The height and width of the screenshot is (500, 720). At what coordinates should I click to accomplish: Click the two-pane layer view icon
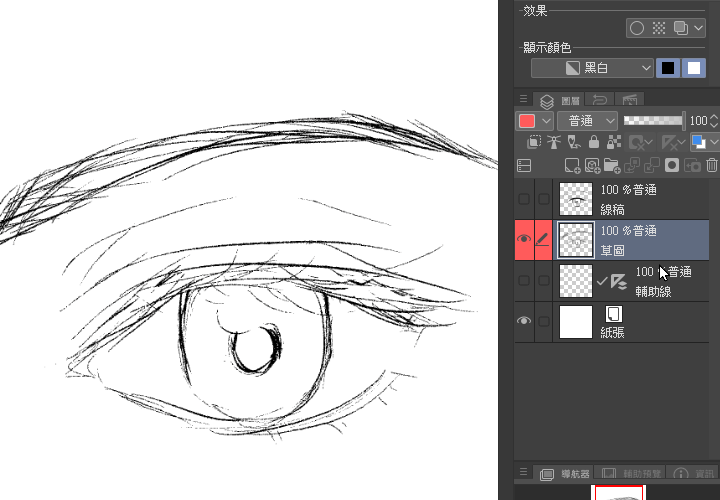click(x=524, y=165)
